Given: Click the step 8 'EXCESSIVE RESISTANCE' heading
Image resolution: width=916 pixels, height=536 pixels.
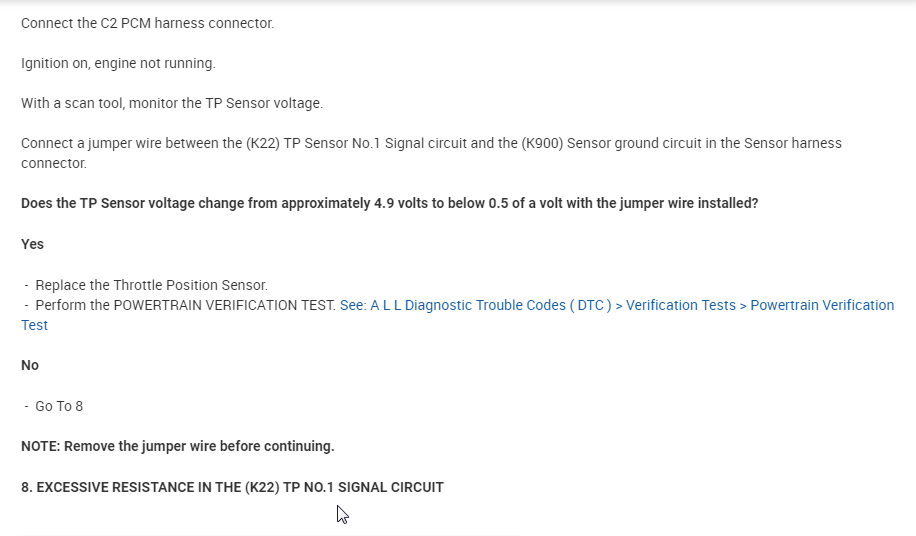Looking at the screenshot, I should coord(232,487).
